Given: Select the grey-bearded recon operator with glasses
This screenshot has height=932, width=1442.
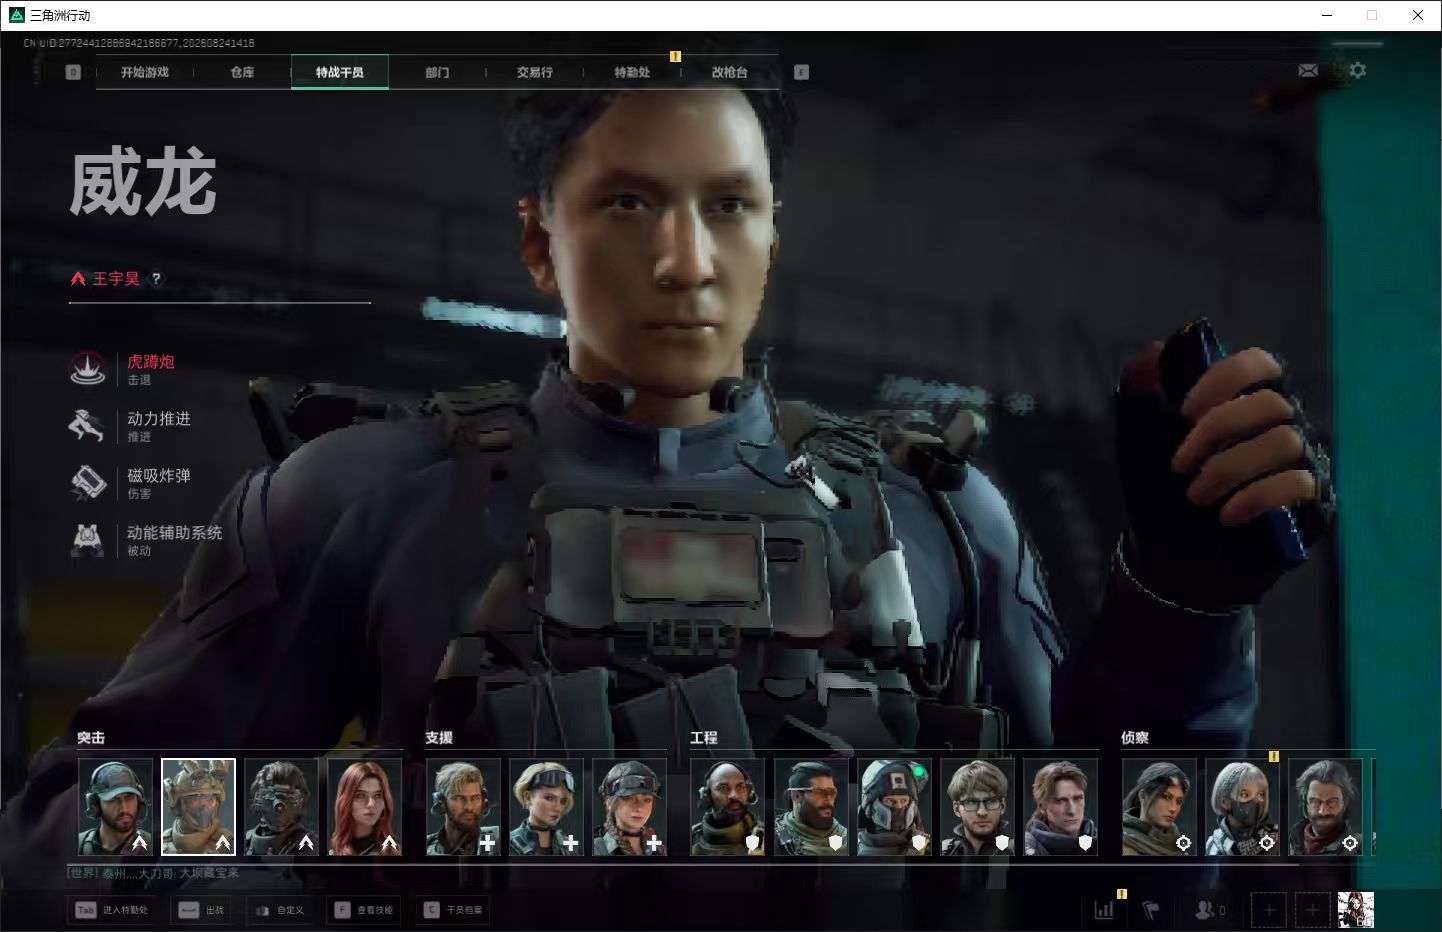Looking at the screenshot, I should coord(1325,807).
